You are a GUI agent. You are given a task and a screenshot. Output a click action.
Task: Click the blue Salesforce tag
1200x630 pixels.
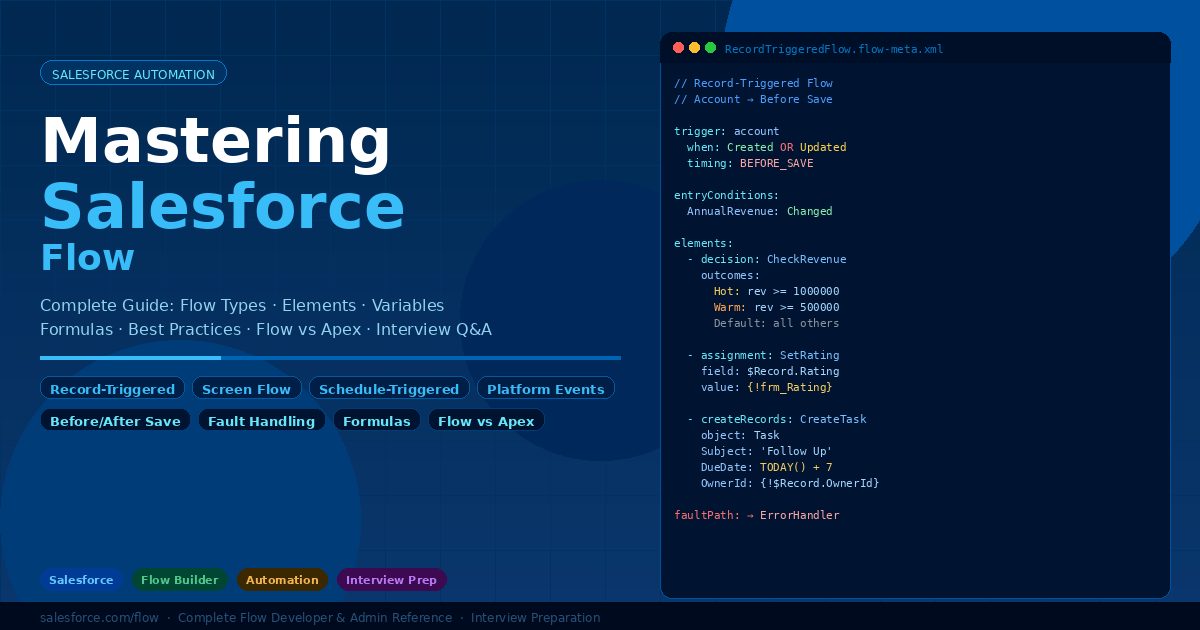point(81,580)
